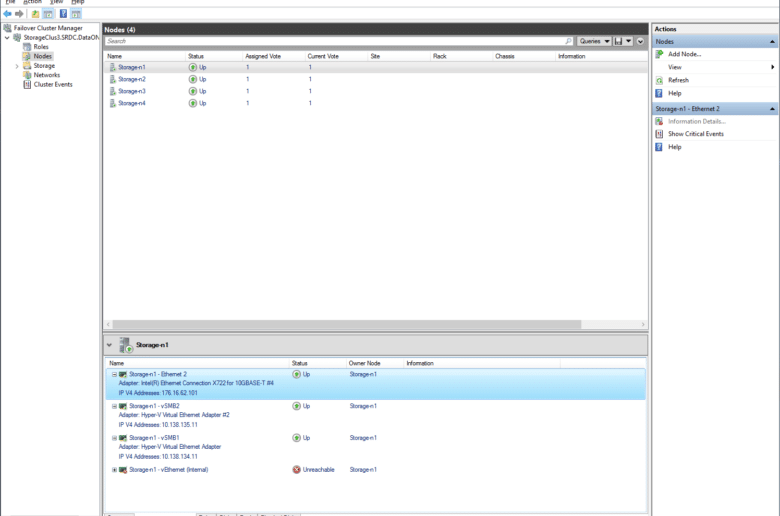This screenshot has height=516, width=780.
Task: Click Show Critical Events action
Action: point(696,134)
